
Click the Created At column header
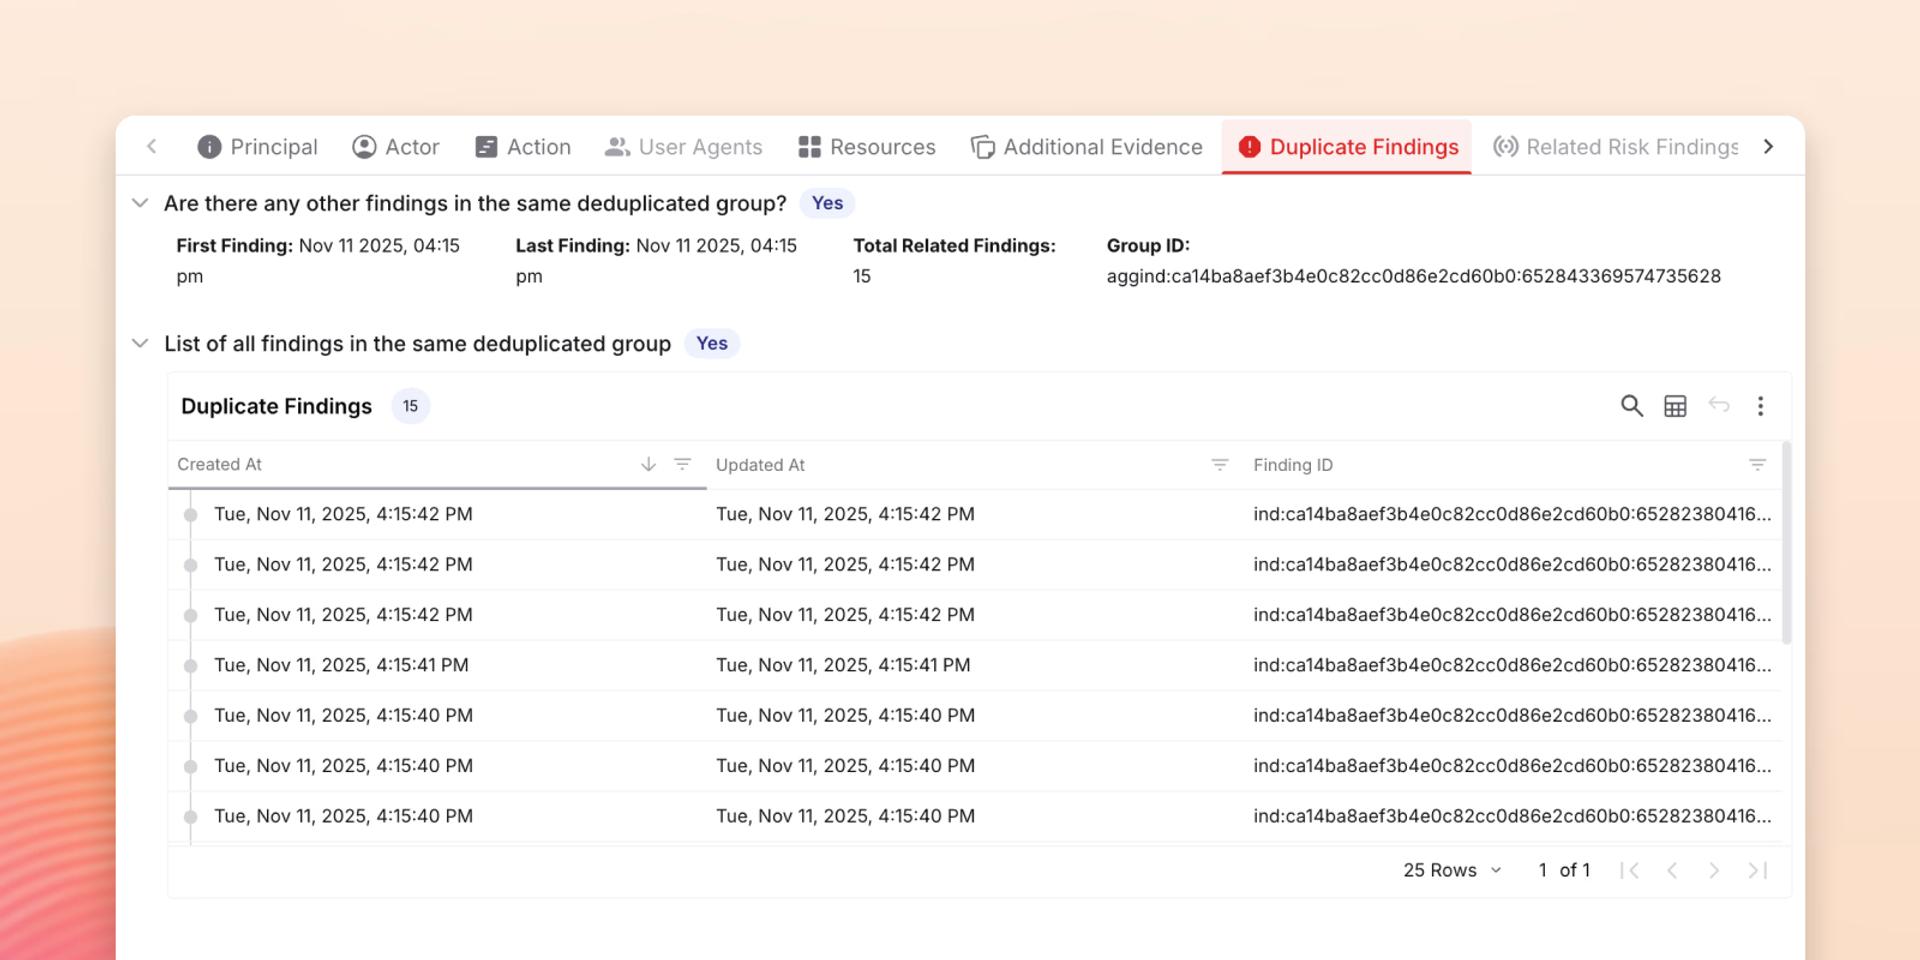[219, 464]
